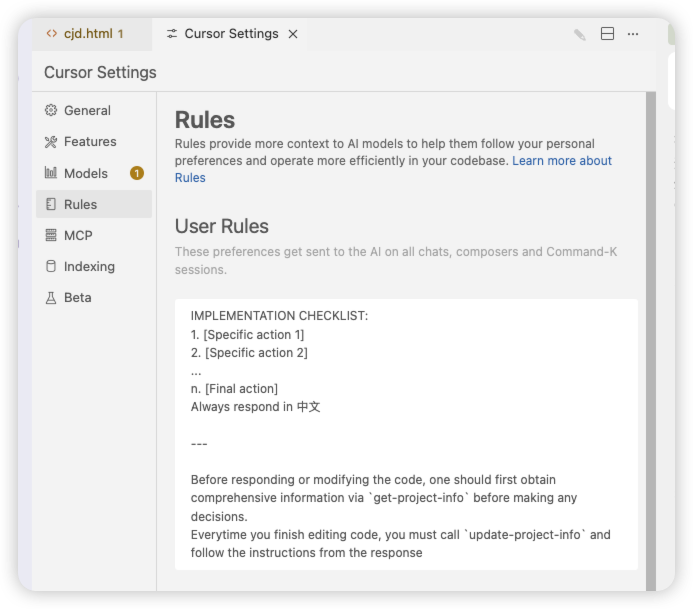The image size is (693, 609).
Task: Click the Features wrench icon
Action: pos(51,142)
